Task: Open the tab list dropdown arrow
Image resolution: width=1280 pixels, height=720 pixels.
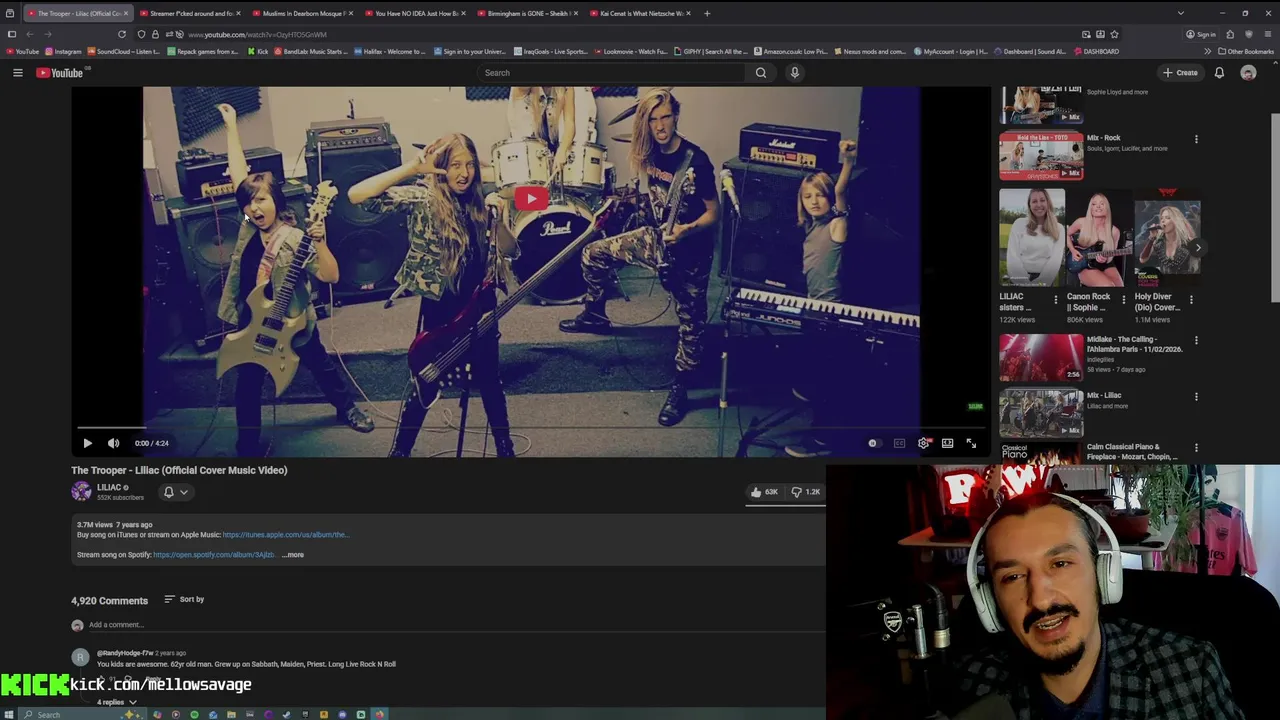Action: pos(1180,13)
